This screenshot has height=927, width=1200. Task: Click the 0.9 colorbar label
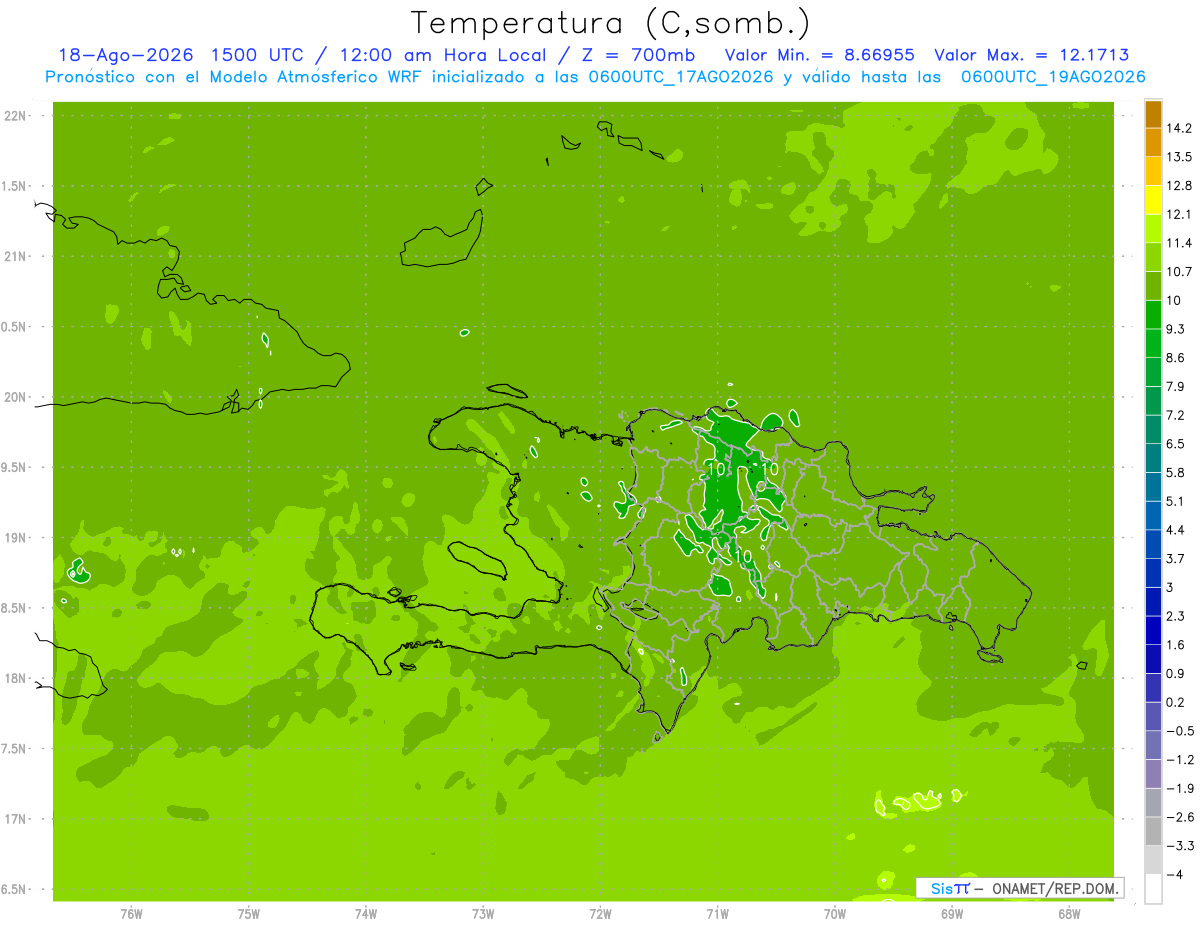(x=1175, y=673)
